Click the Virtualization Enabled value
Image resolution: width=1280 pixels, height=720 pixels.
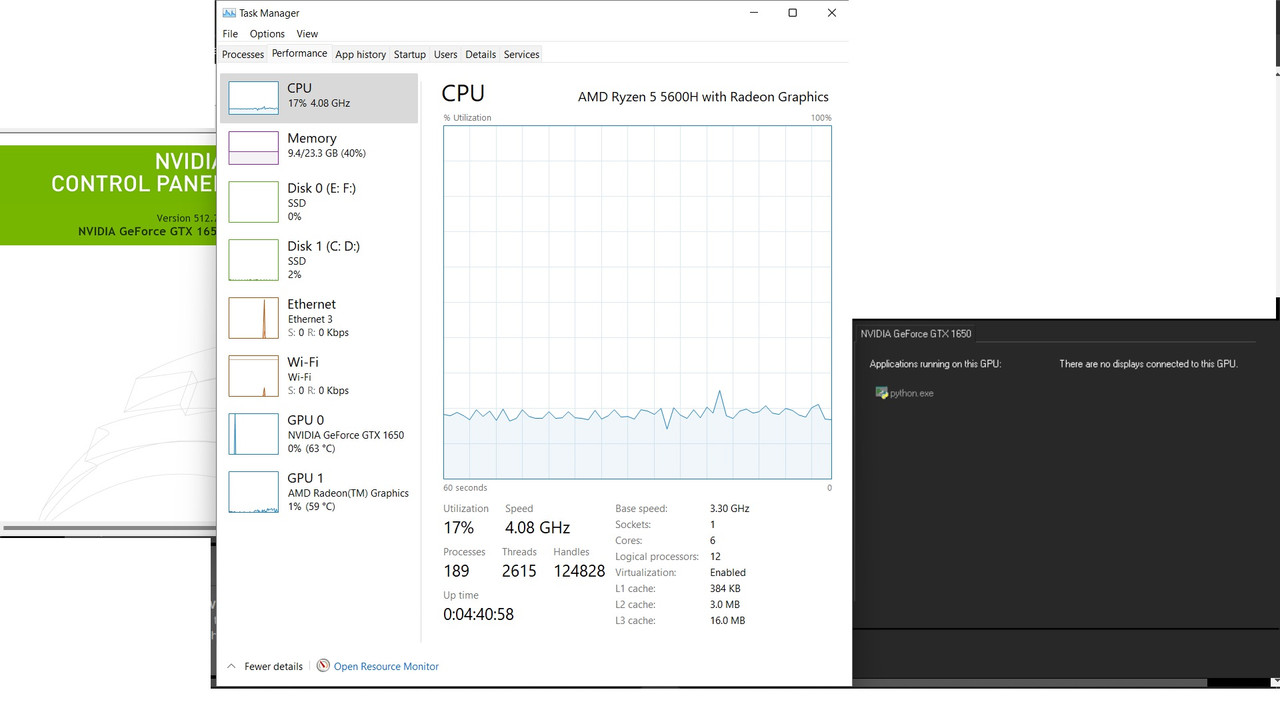coord(728,572)
